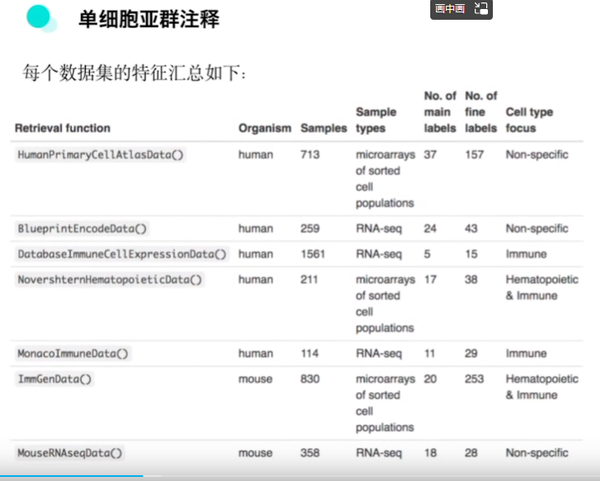Image resolution: width=600 pixels, height=481 pixels.
Task: Click mouse organism in the MouseRNAseqData row
Action: [255, 453]
